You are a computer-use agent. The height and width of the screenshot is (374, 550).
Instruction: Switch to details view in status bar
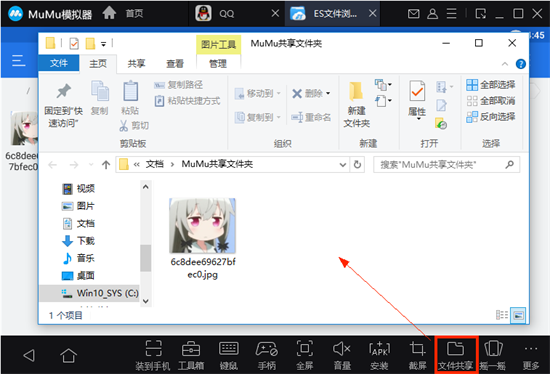point(502,315)
